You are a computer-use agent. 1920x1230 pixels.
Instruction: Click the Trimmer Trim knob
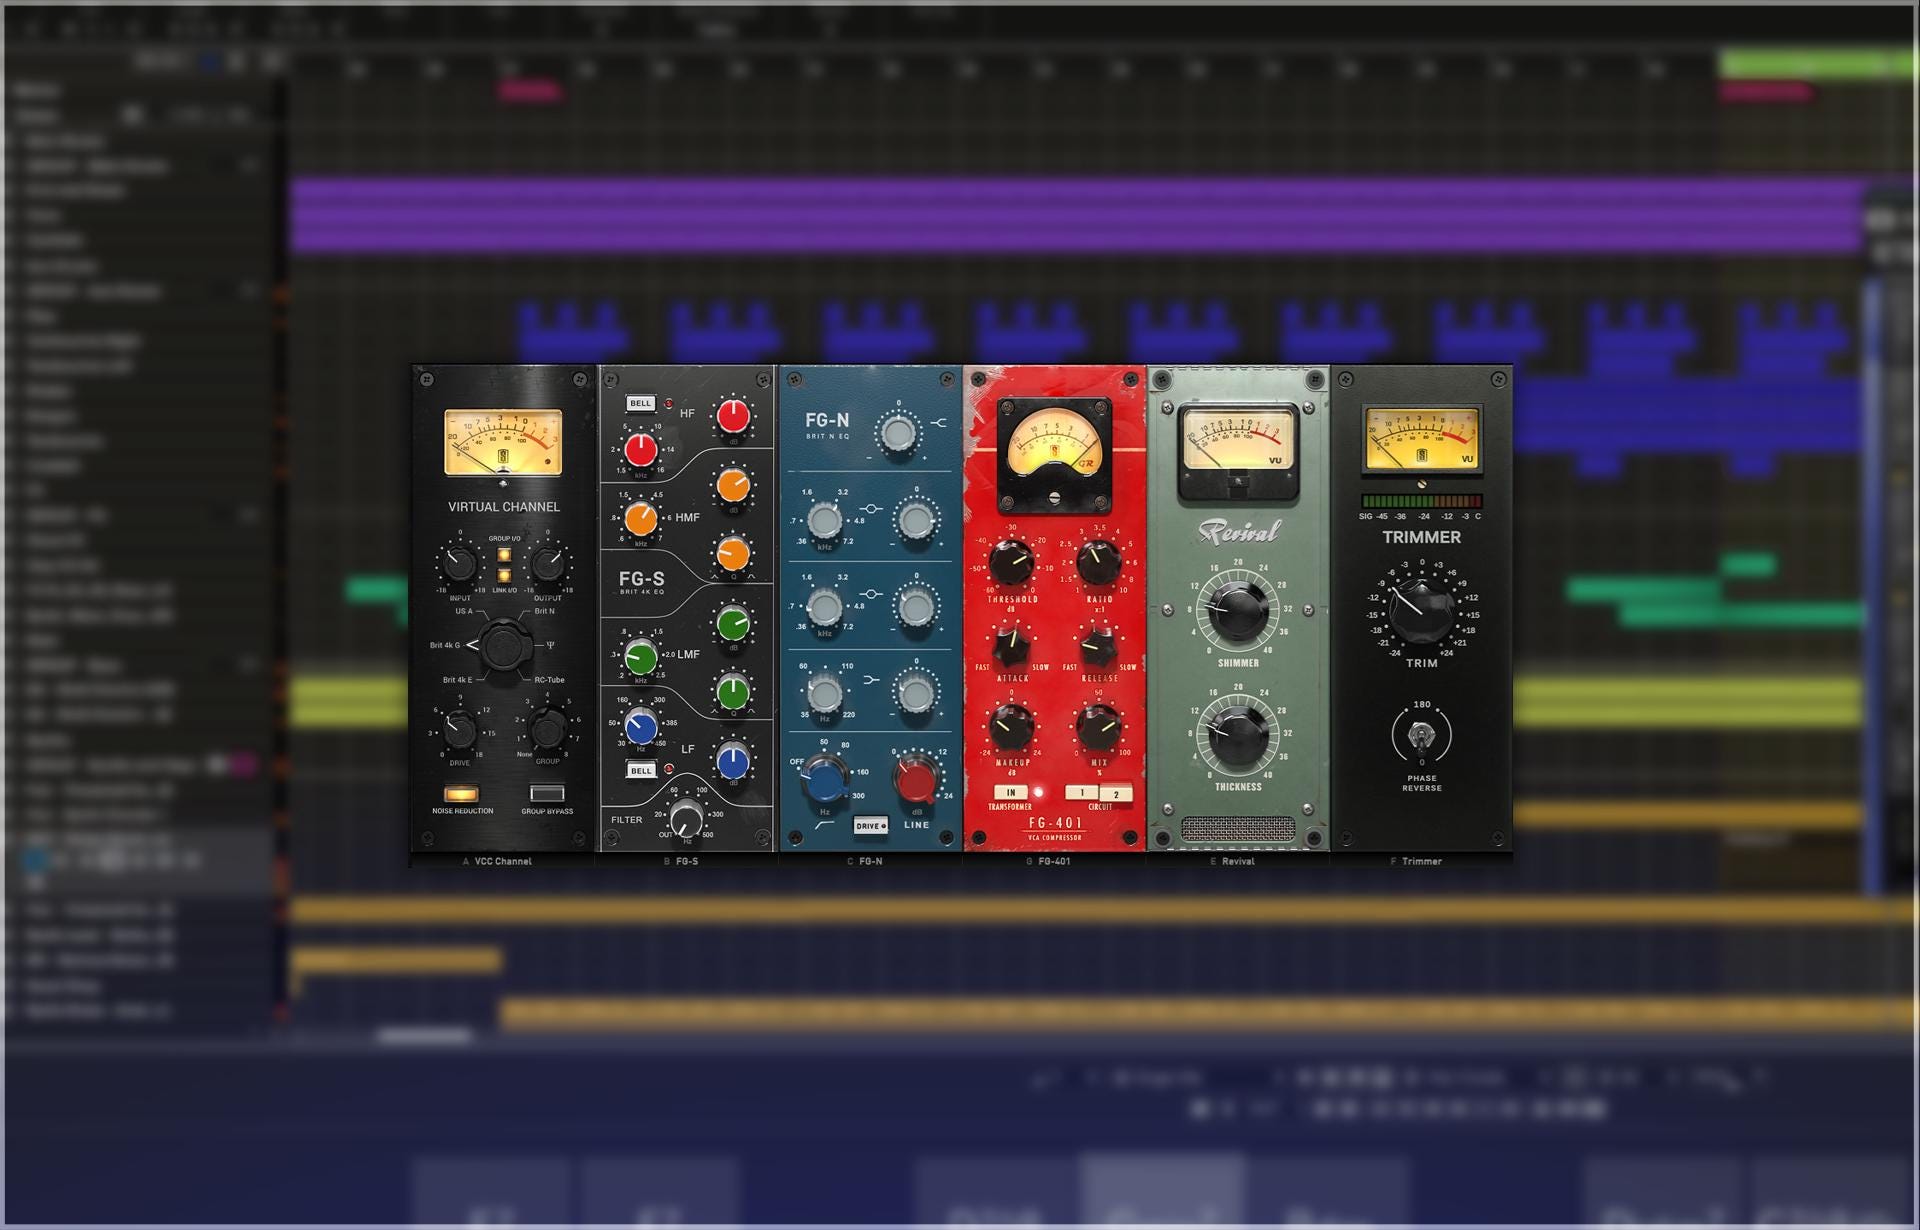[1421, 610]
